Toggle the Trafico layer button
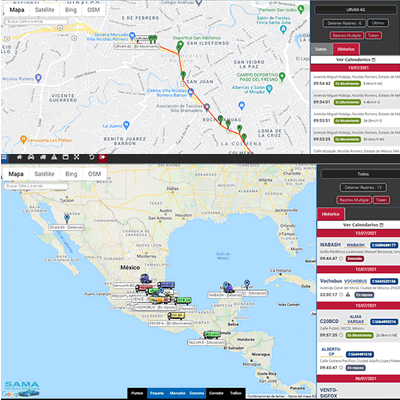This screenshot has height=400, width=400. (x=236, y=393)
